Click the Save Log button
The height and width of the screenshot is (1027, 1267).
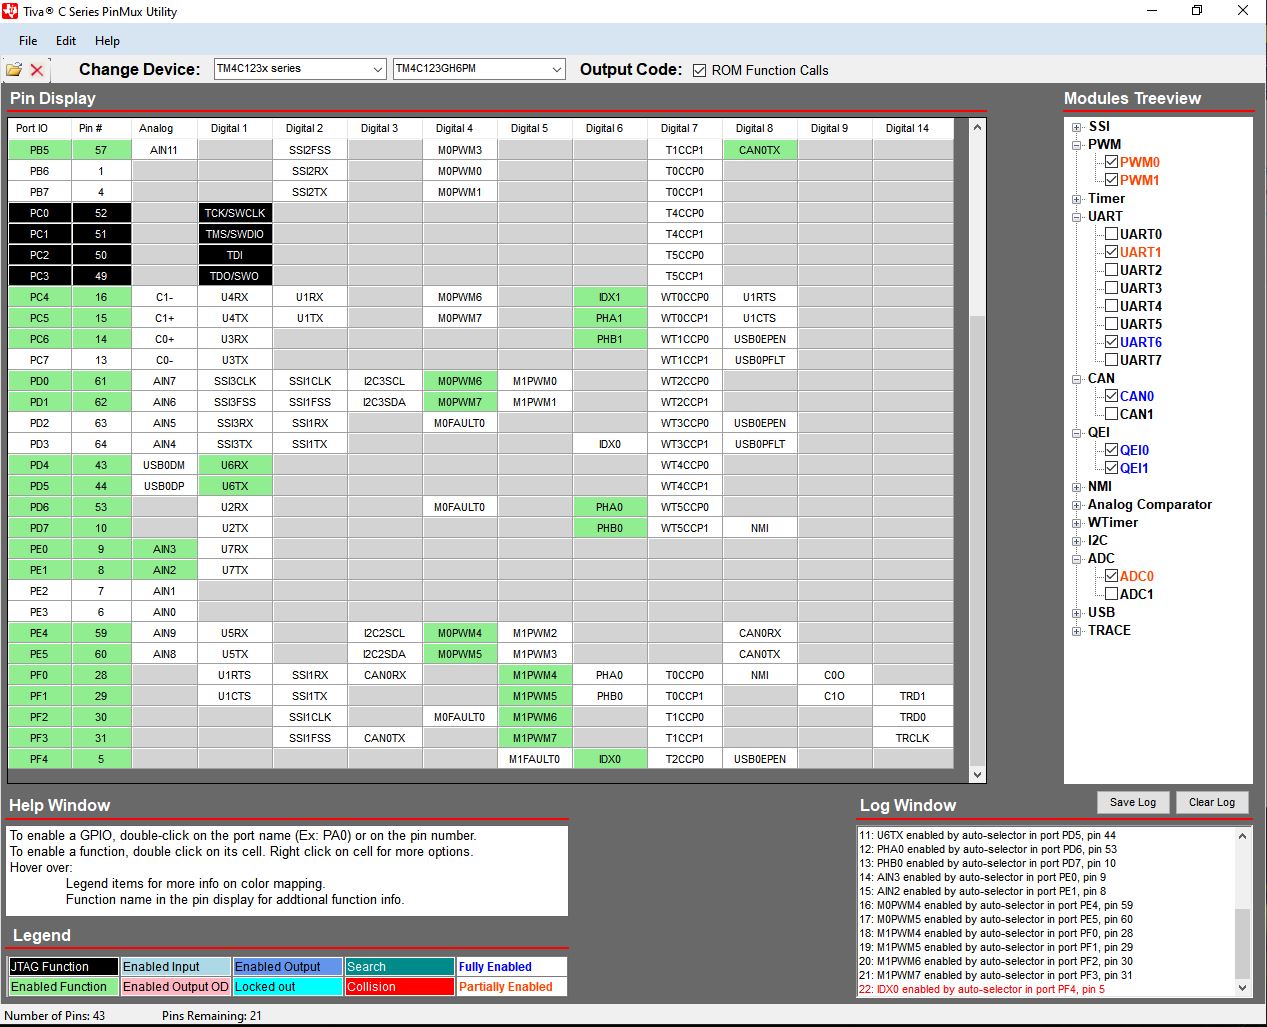(x=1133, y=802)
